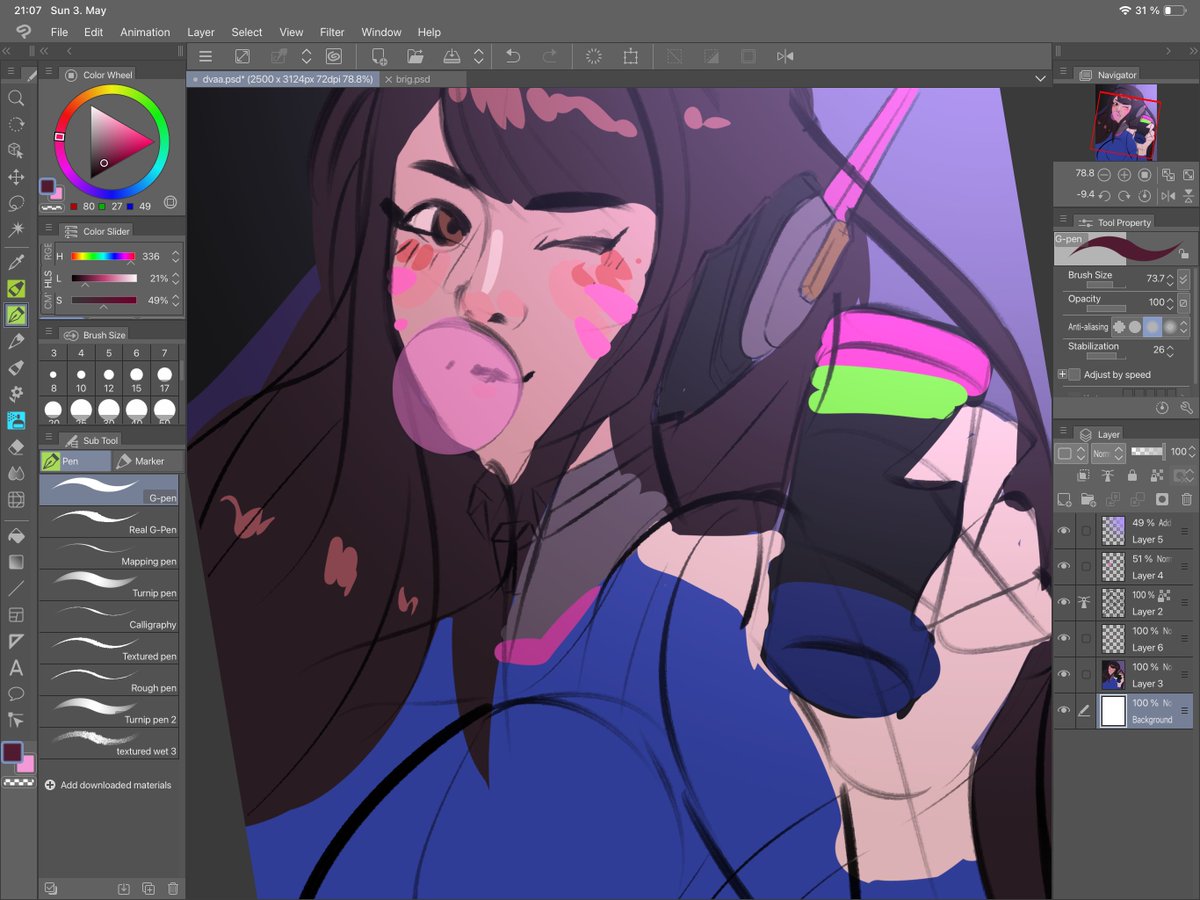
Task: Click the pink sub color swatch under Color Wheel
Action: pyautogui.click(x=55, y=192)
